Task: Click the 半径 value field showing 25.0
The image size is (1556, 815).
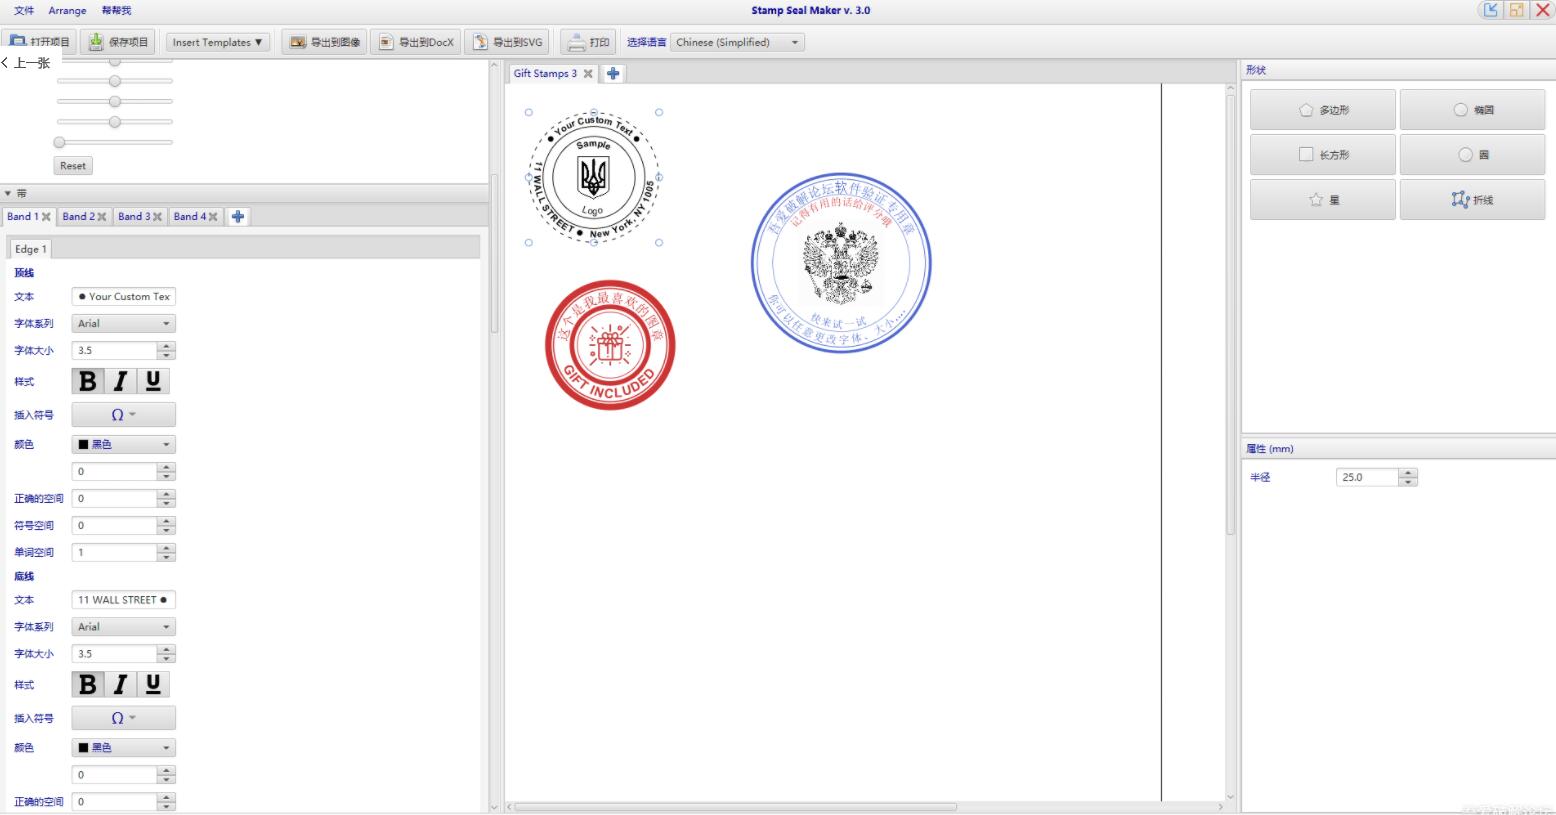Action: pyautogui.click(x=1367, y=477)
